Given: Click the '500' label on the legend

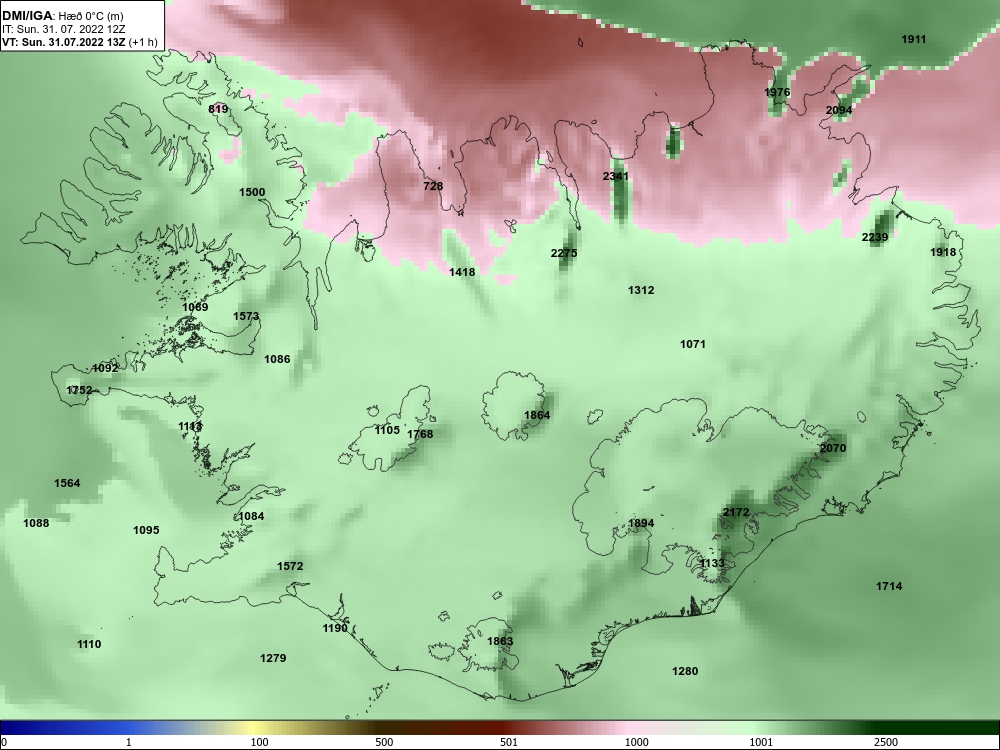Looking at the screenshot, I should tap(384, 742).
